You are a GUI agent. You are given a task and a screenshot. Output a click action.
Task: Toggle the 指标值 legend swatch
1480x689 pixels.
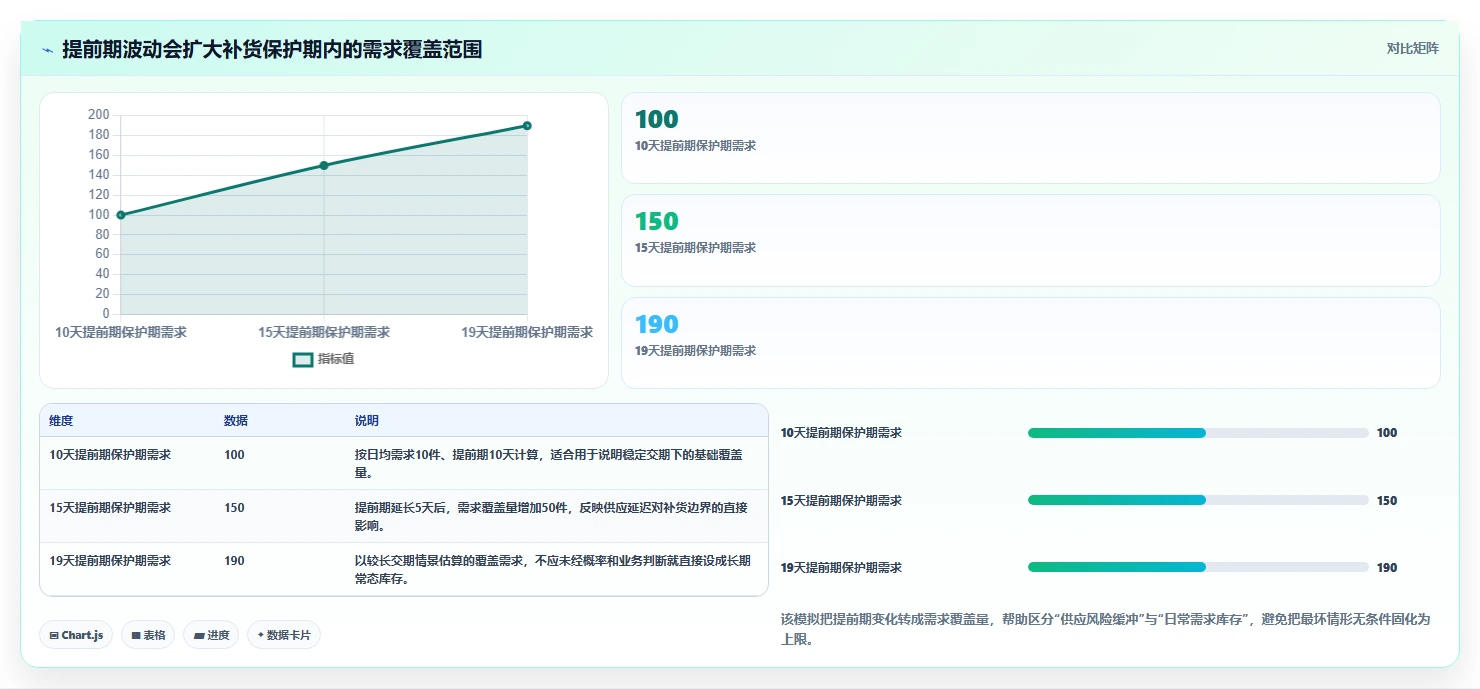click(x=303, y=359)
